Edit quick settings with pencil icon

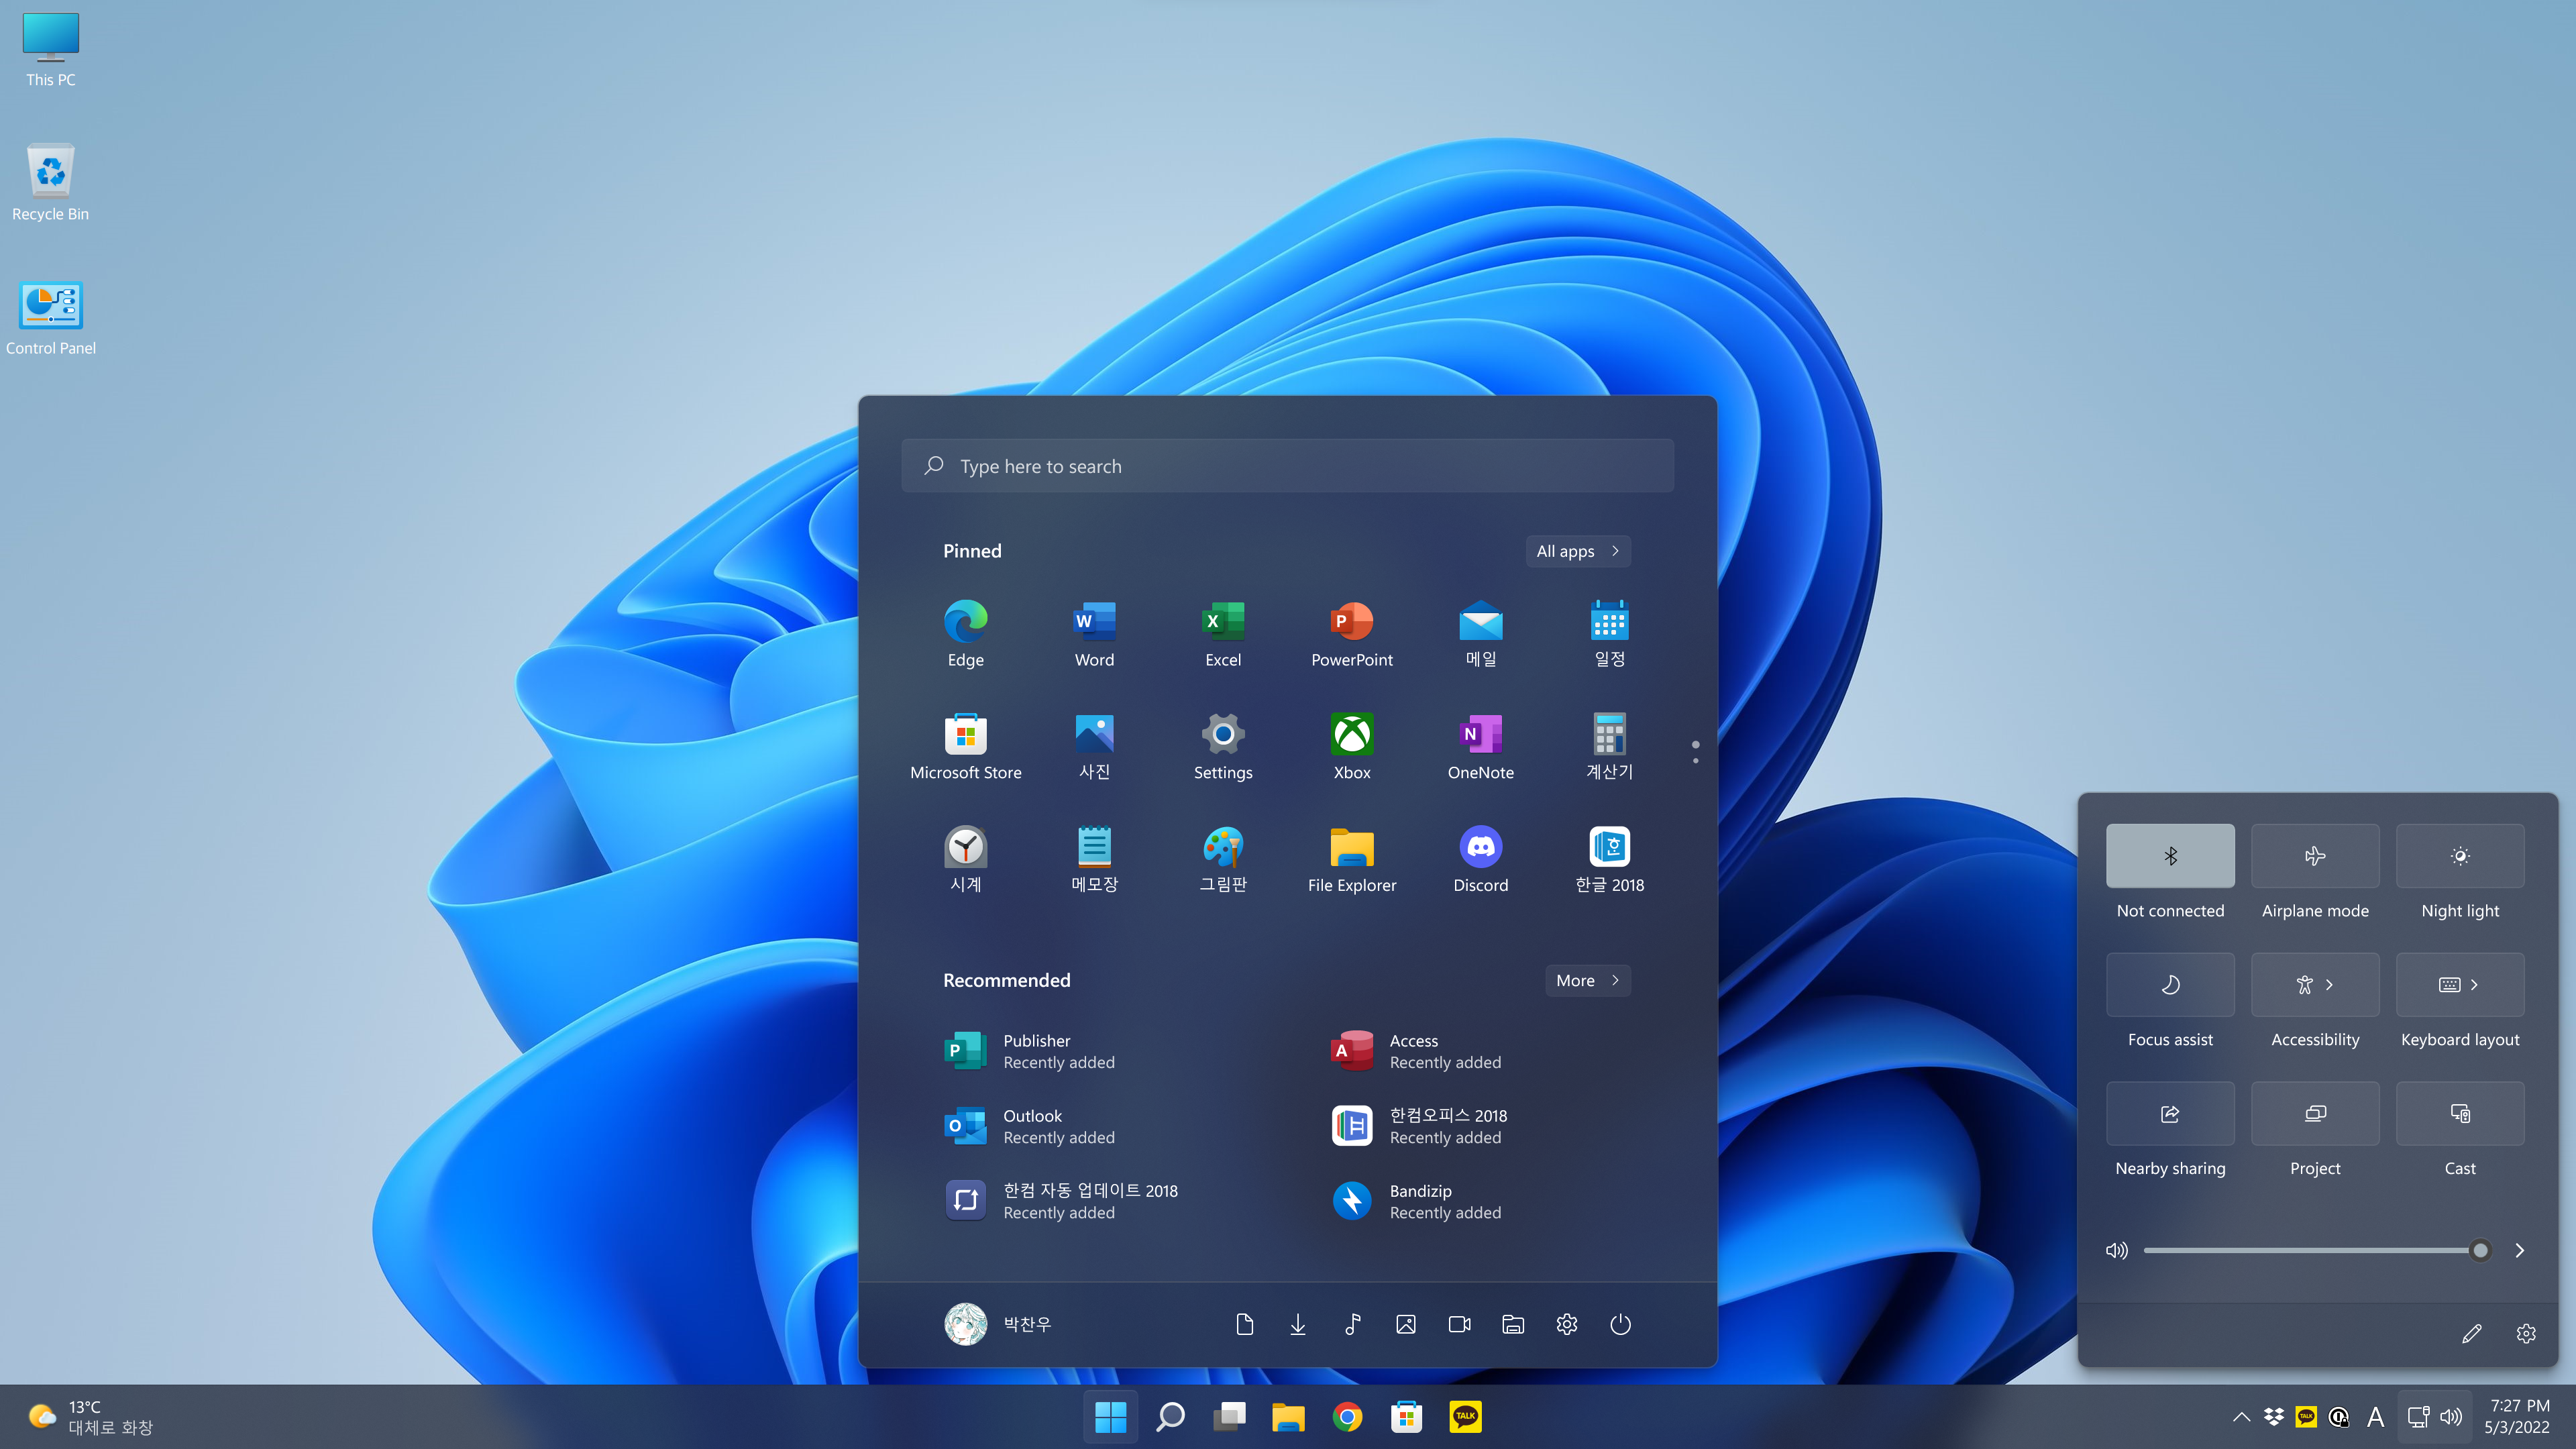point(2471,1333)
